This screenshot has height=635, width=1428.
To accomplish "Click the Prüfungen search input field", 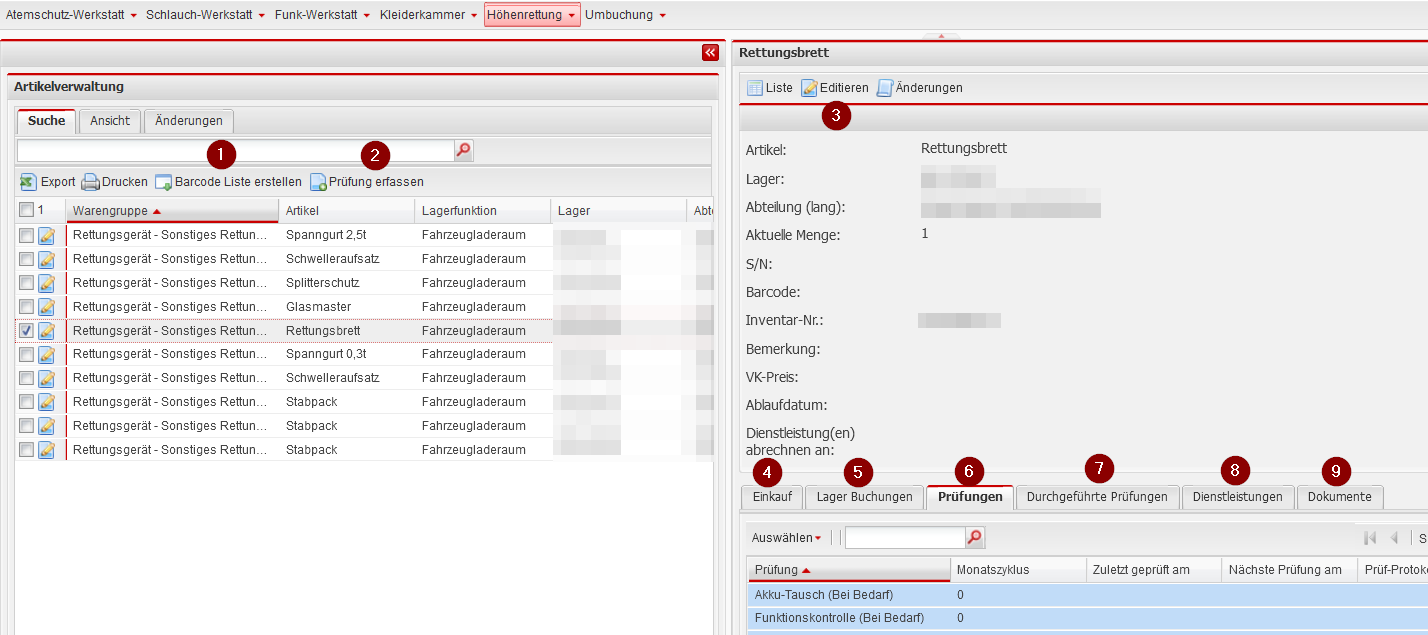I will pyautogui.click(x=904, y=538).
